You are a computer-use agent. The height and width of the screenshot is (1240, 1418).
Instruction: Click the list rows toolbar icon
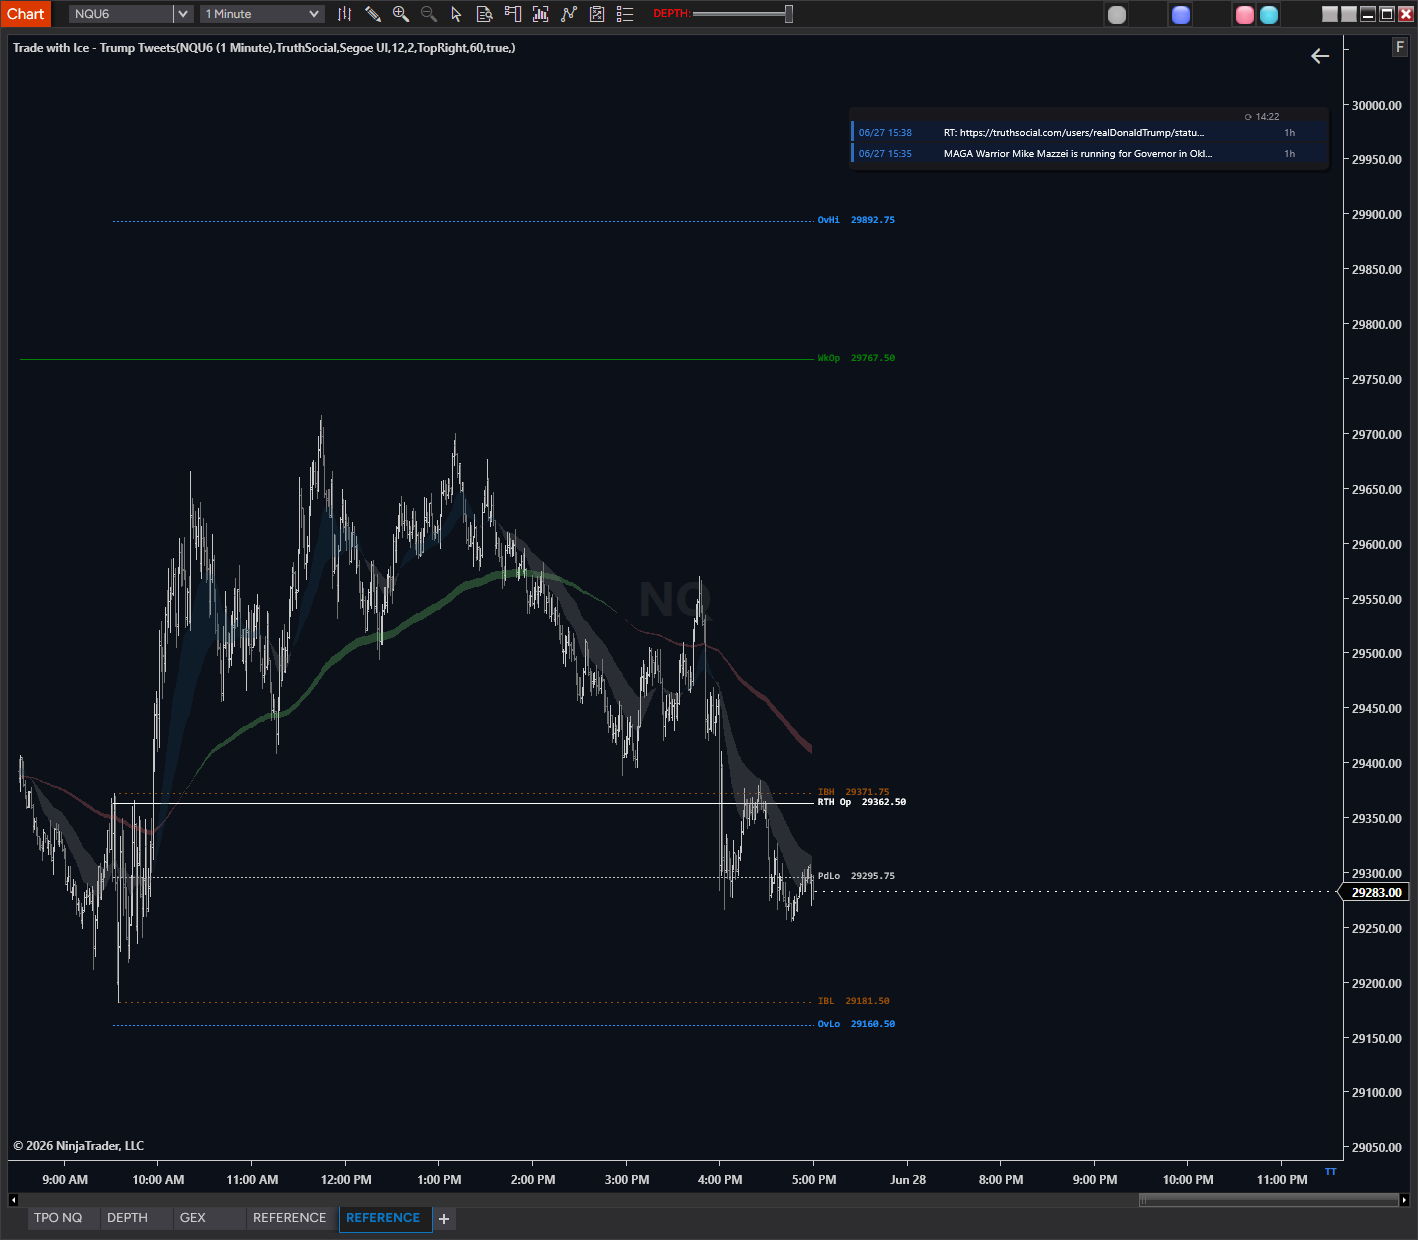tap(625, 14)
